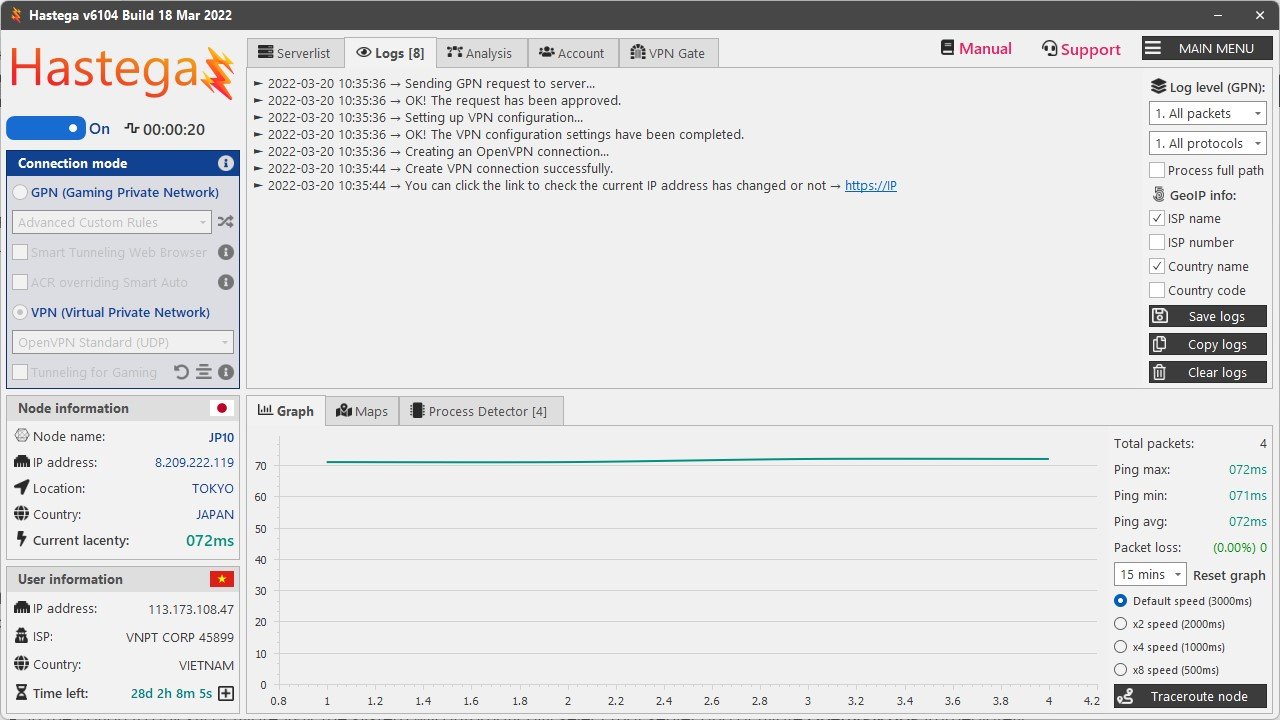Enable the Process full path checkbox

(x=1157, y=170)
